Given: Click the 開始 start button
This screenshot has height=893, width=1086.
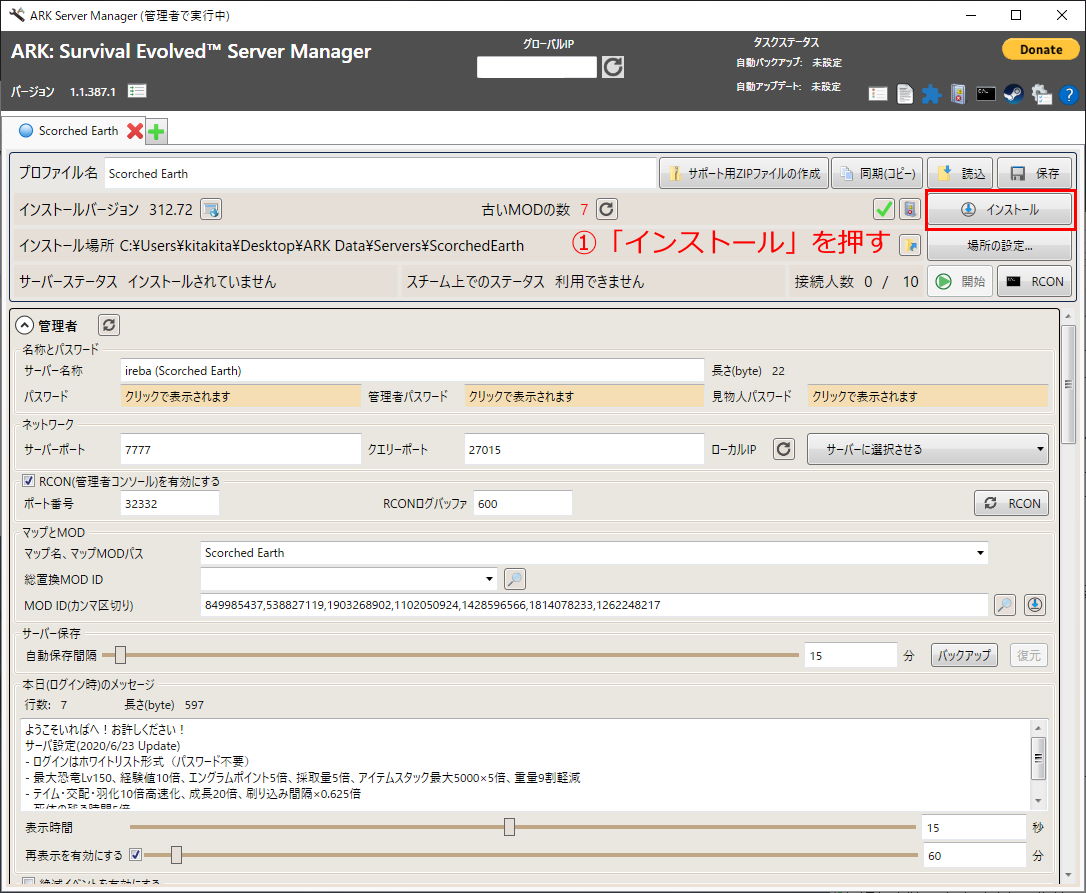Looking at the screenshot, I should coord(960,281).
